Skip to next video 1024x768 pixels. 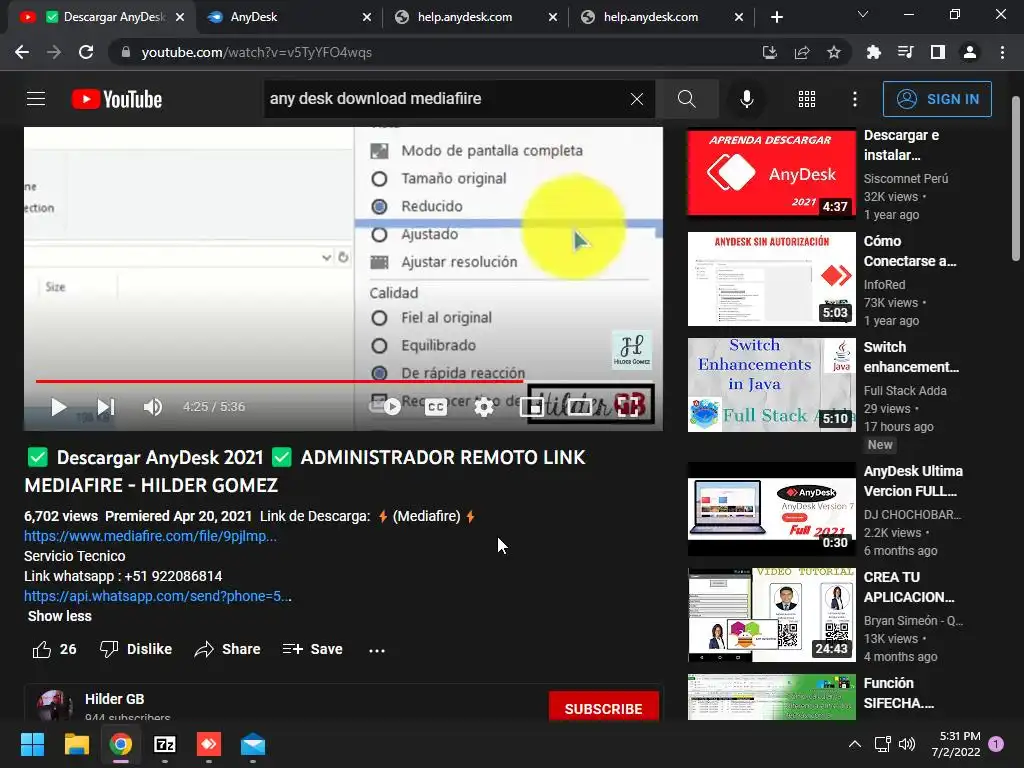106,407
